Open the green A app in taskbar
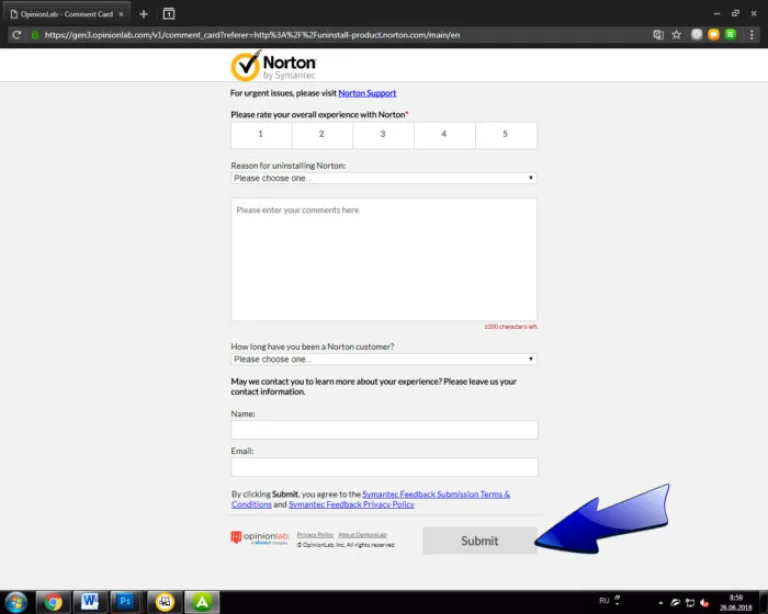Image resolution: width=768 pixels, height=614 pixels. pos(202,602)
